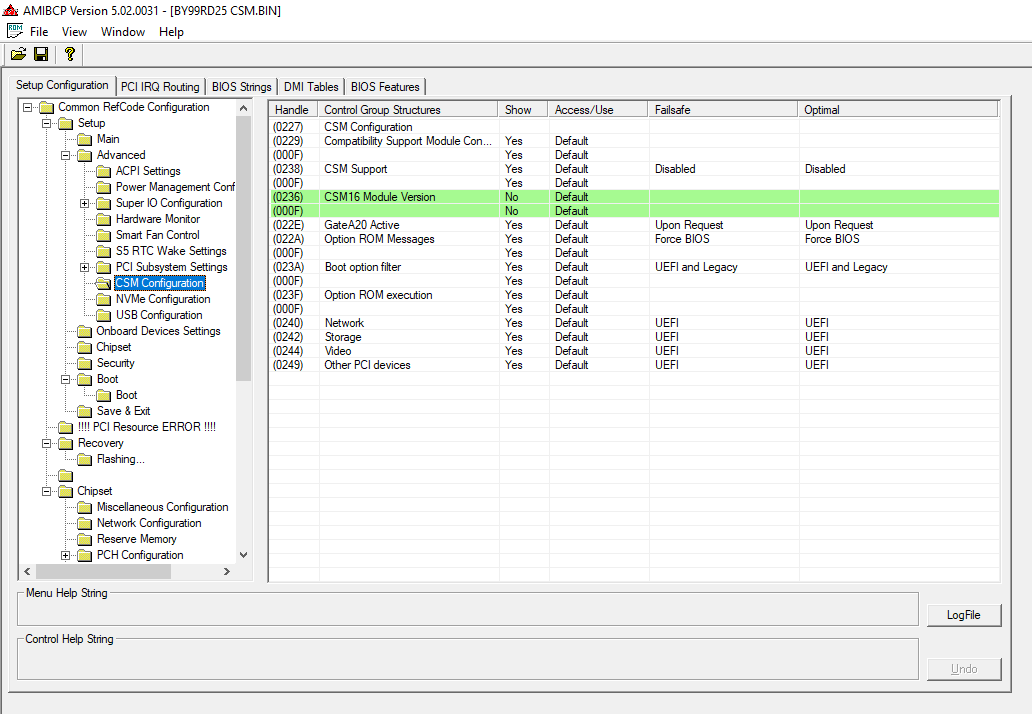The width and height of the screenshot is (1032, 714).
Task: Select the CSM Support row
Action: pyautogui.click(x=634, y=169)
